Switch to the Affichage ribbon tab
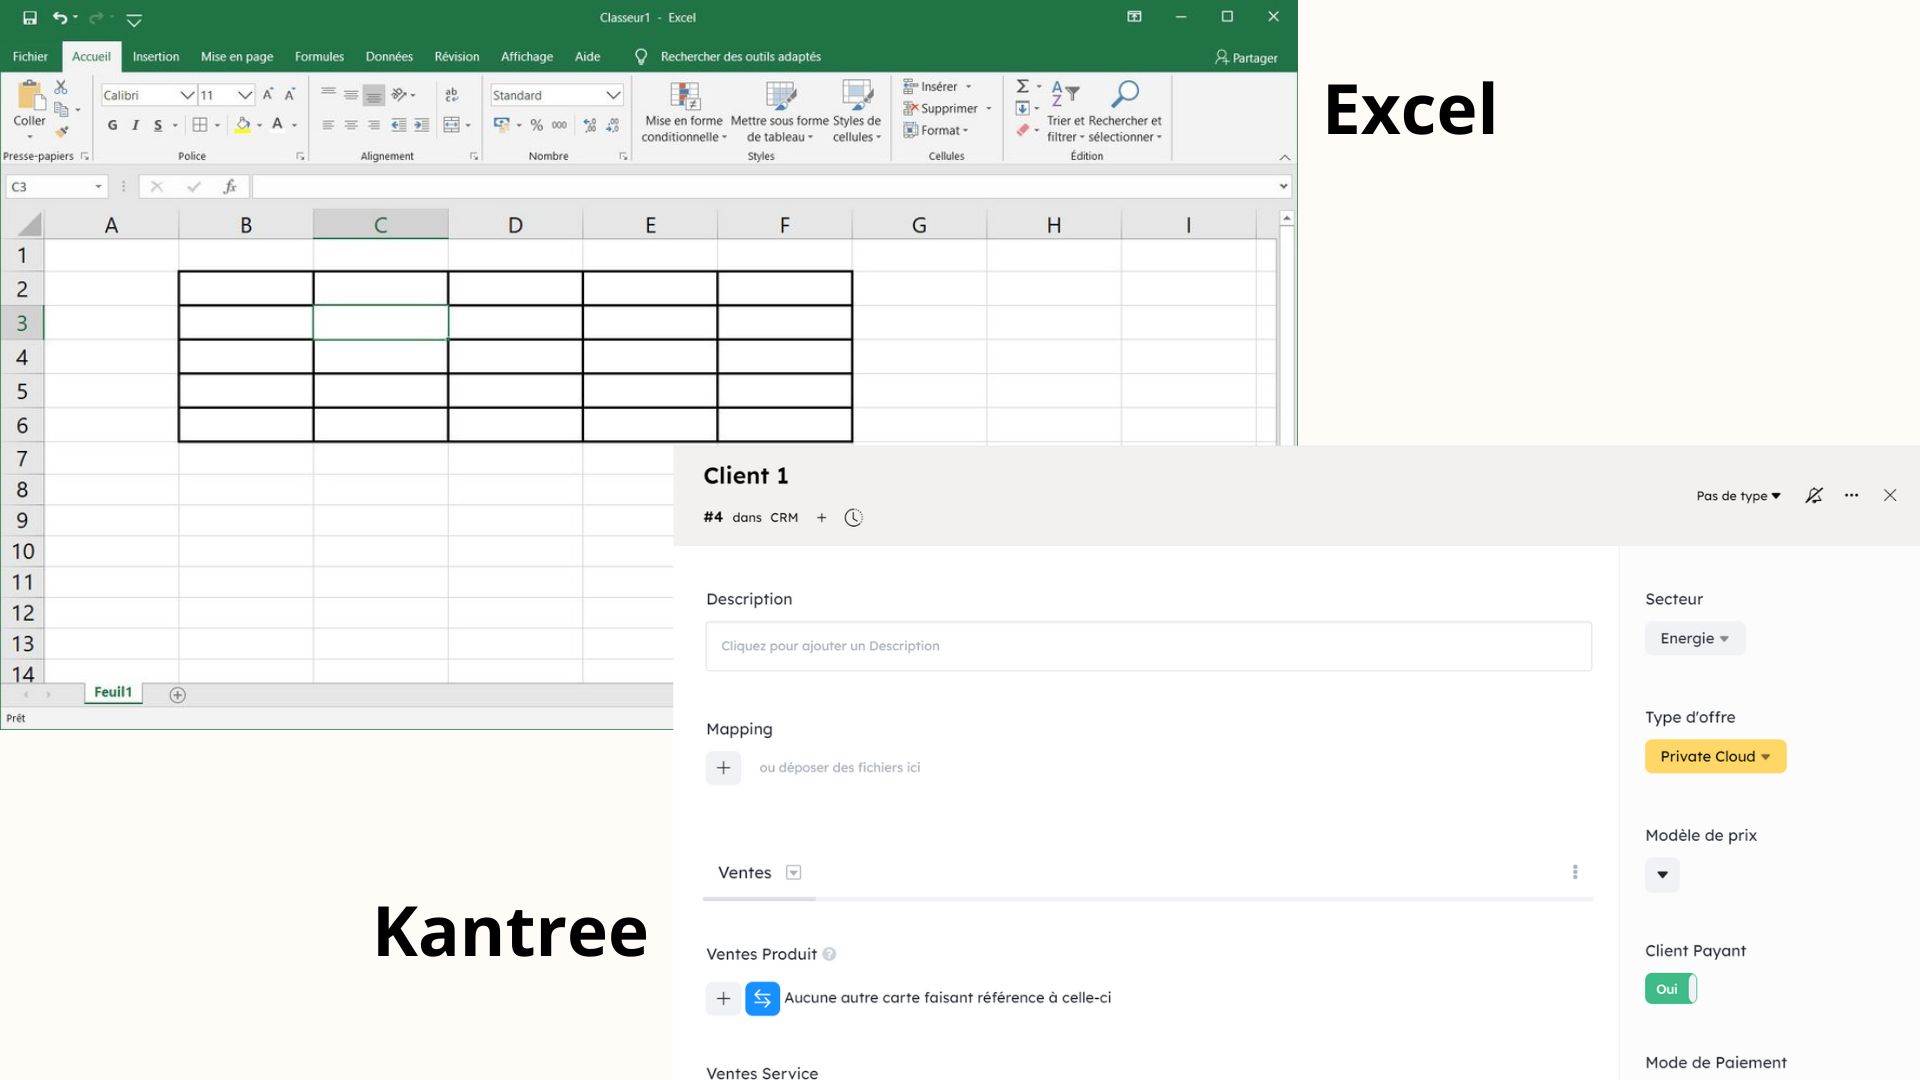 point(527,57)
